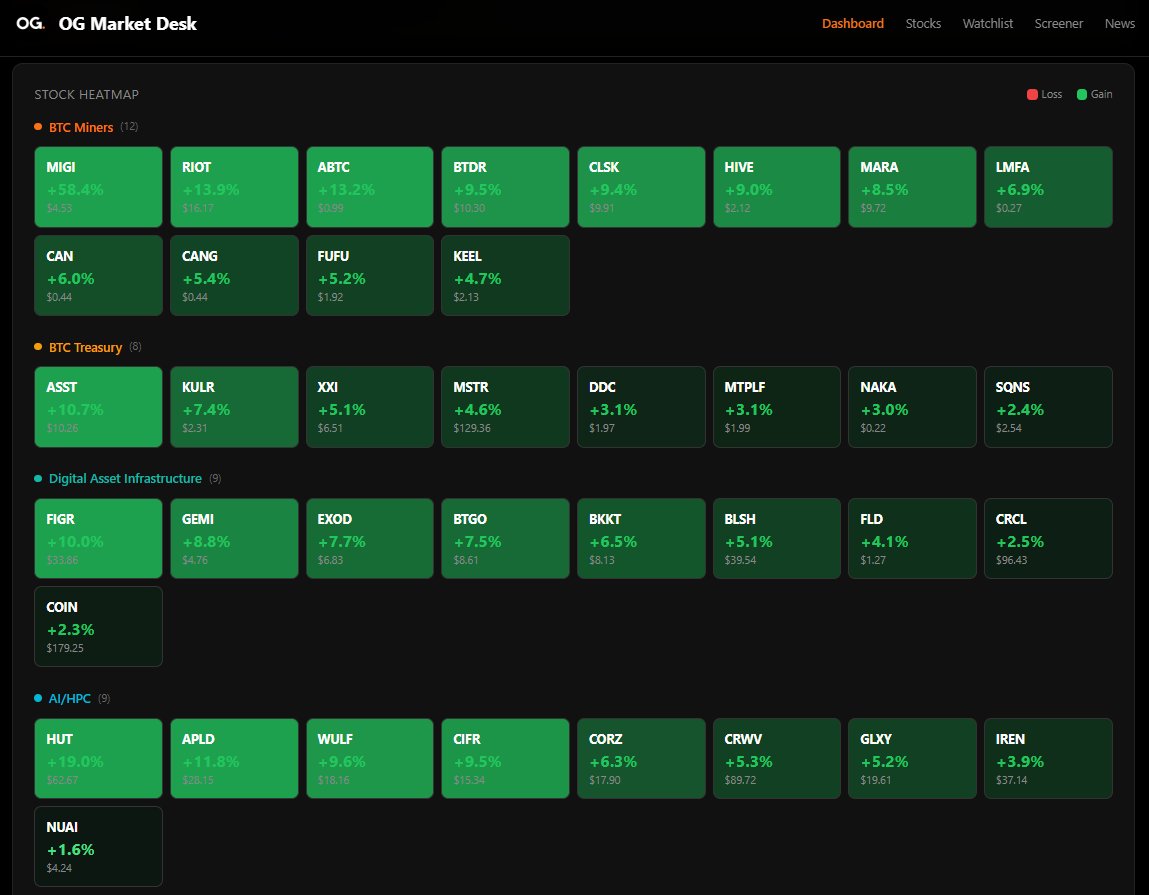
Task: Select the Dashboard nav item
Action: (852, 24)
